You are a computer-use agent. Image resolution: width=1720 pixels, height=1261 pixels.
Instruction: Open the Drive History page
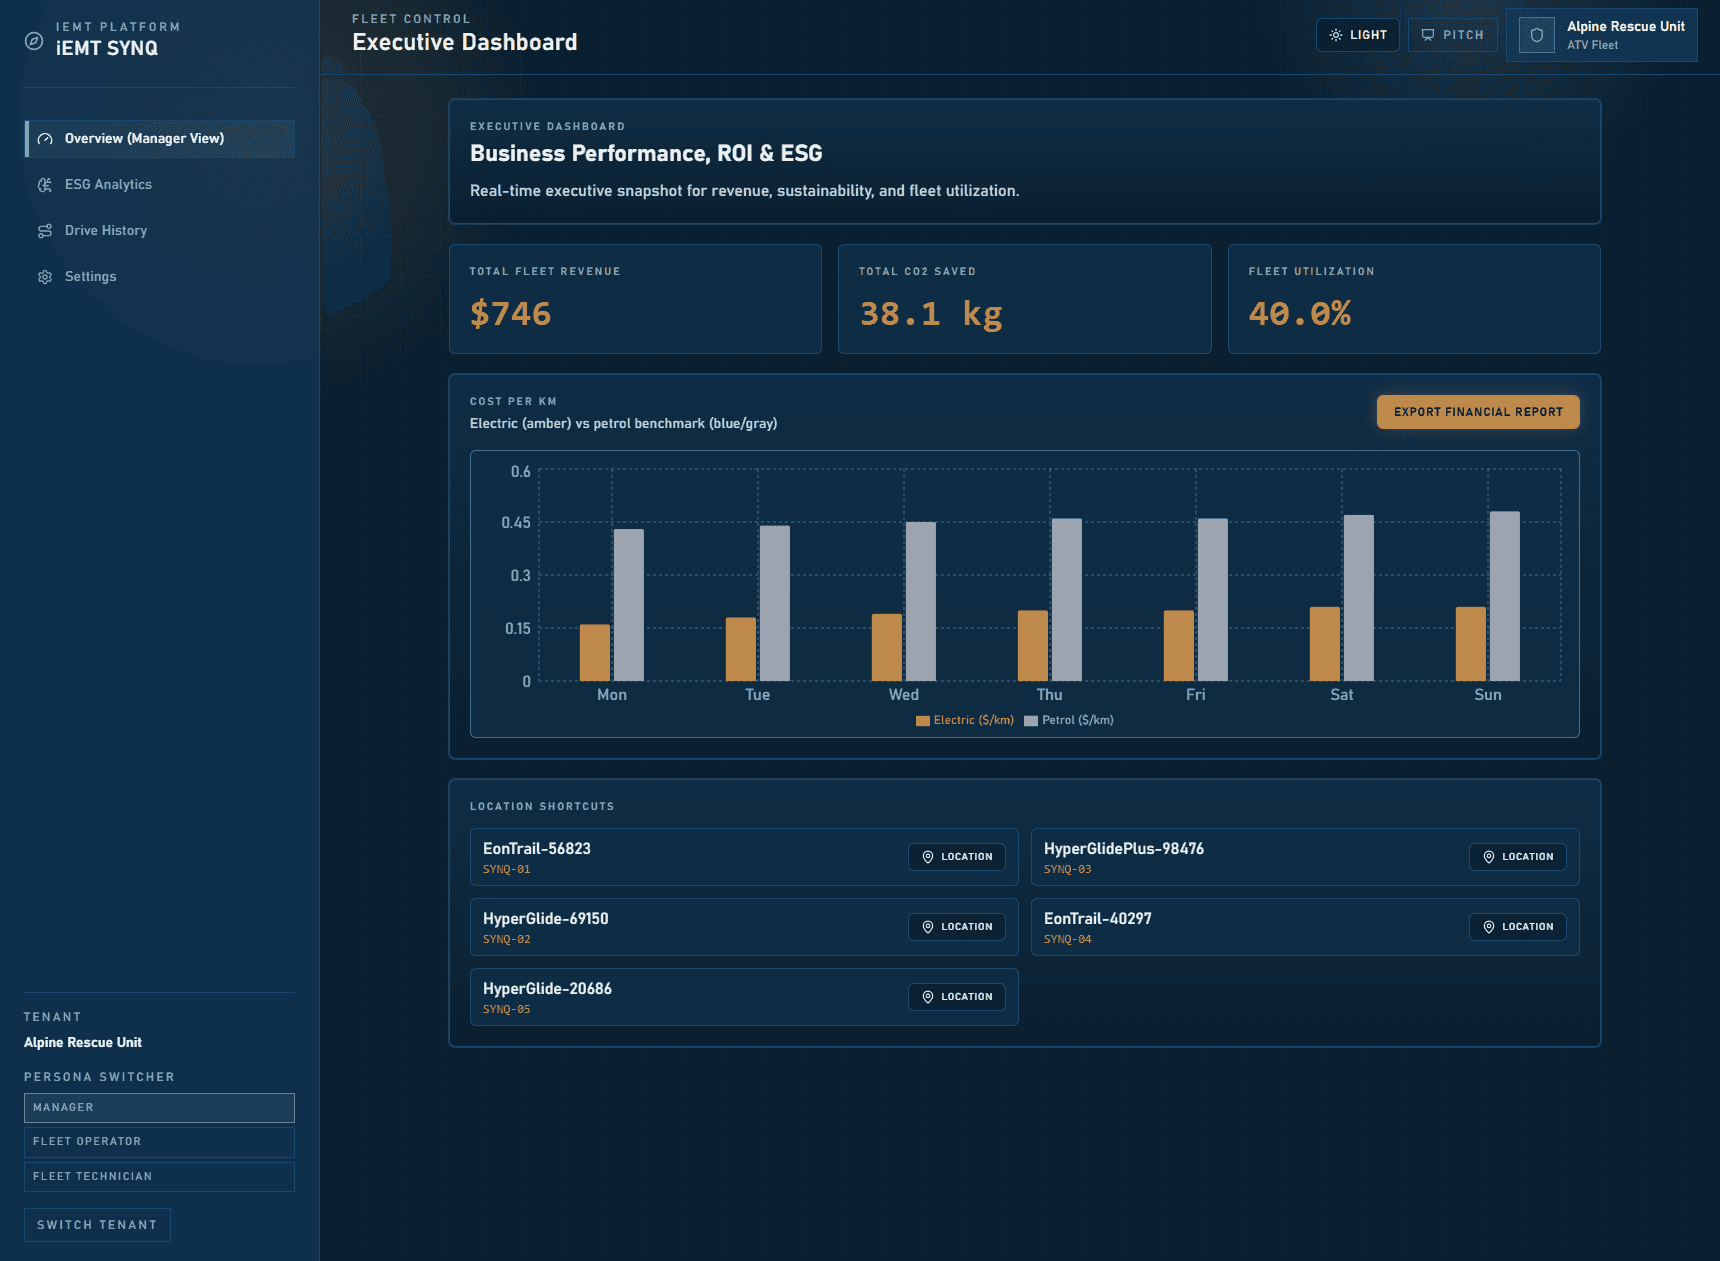(x=106, y=231)
